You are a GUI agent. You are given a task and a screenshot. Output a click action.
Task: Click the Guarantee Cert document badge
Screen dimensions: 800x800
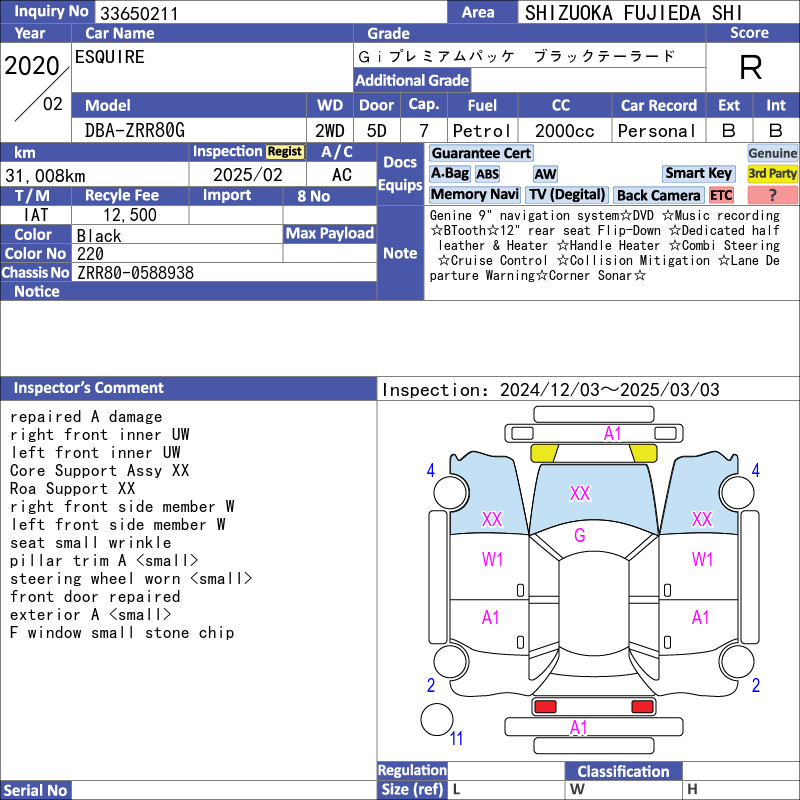[x=481, y=153]
